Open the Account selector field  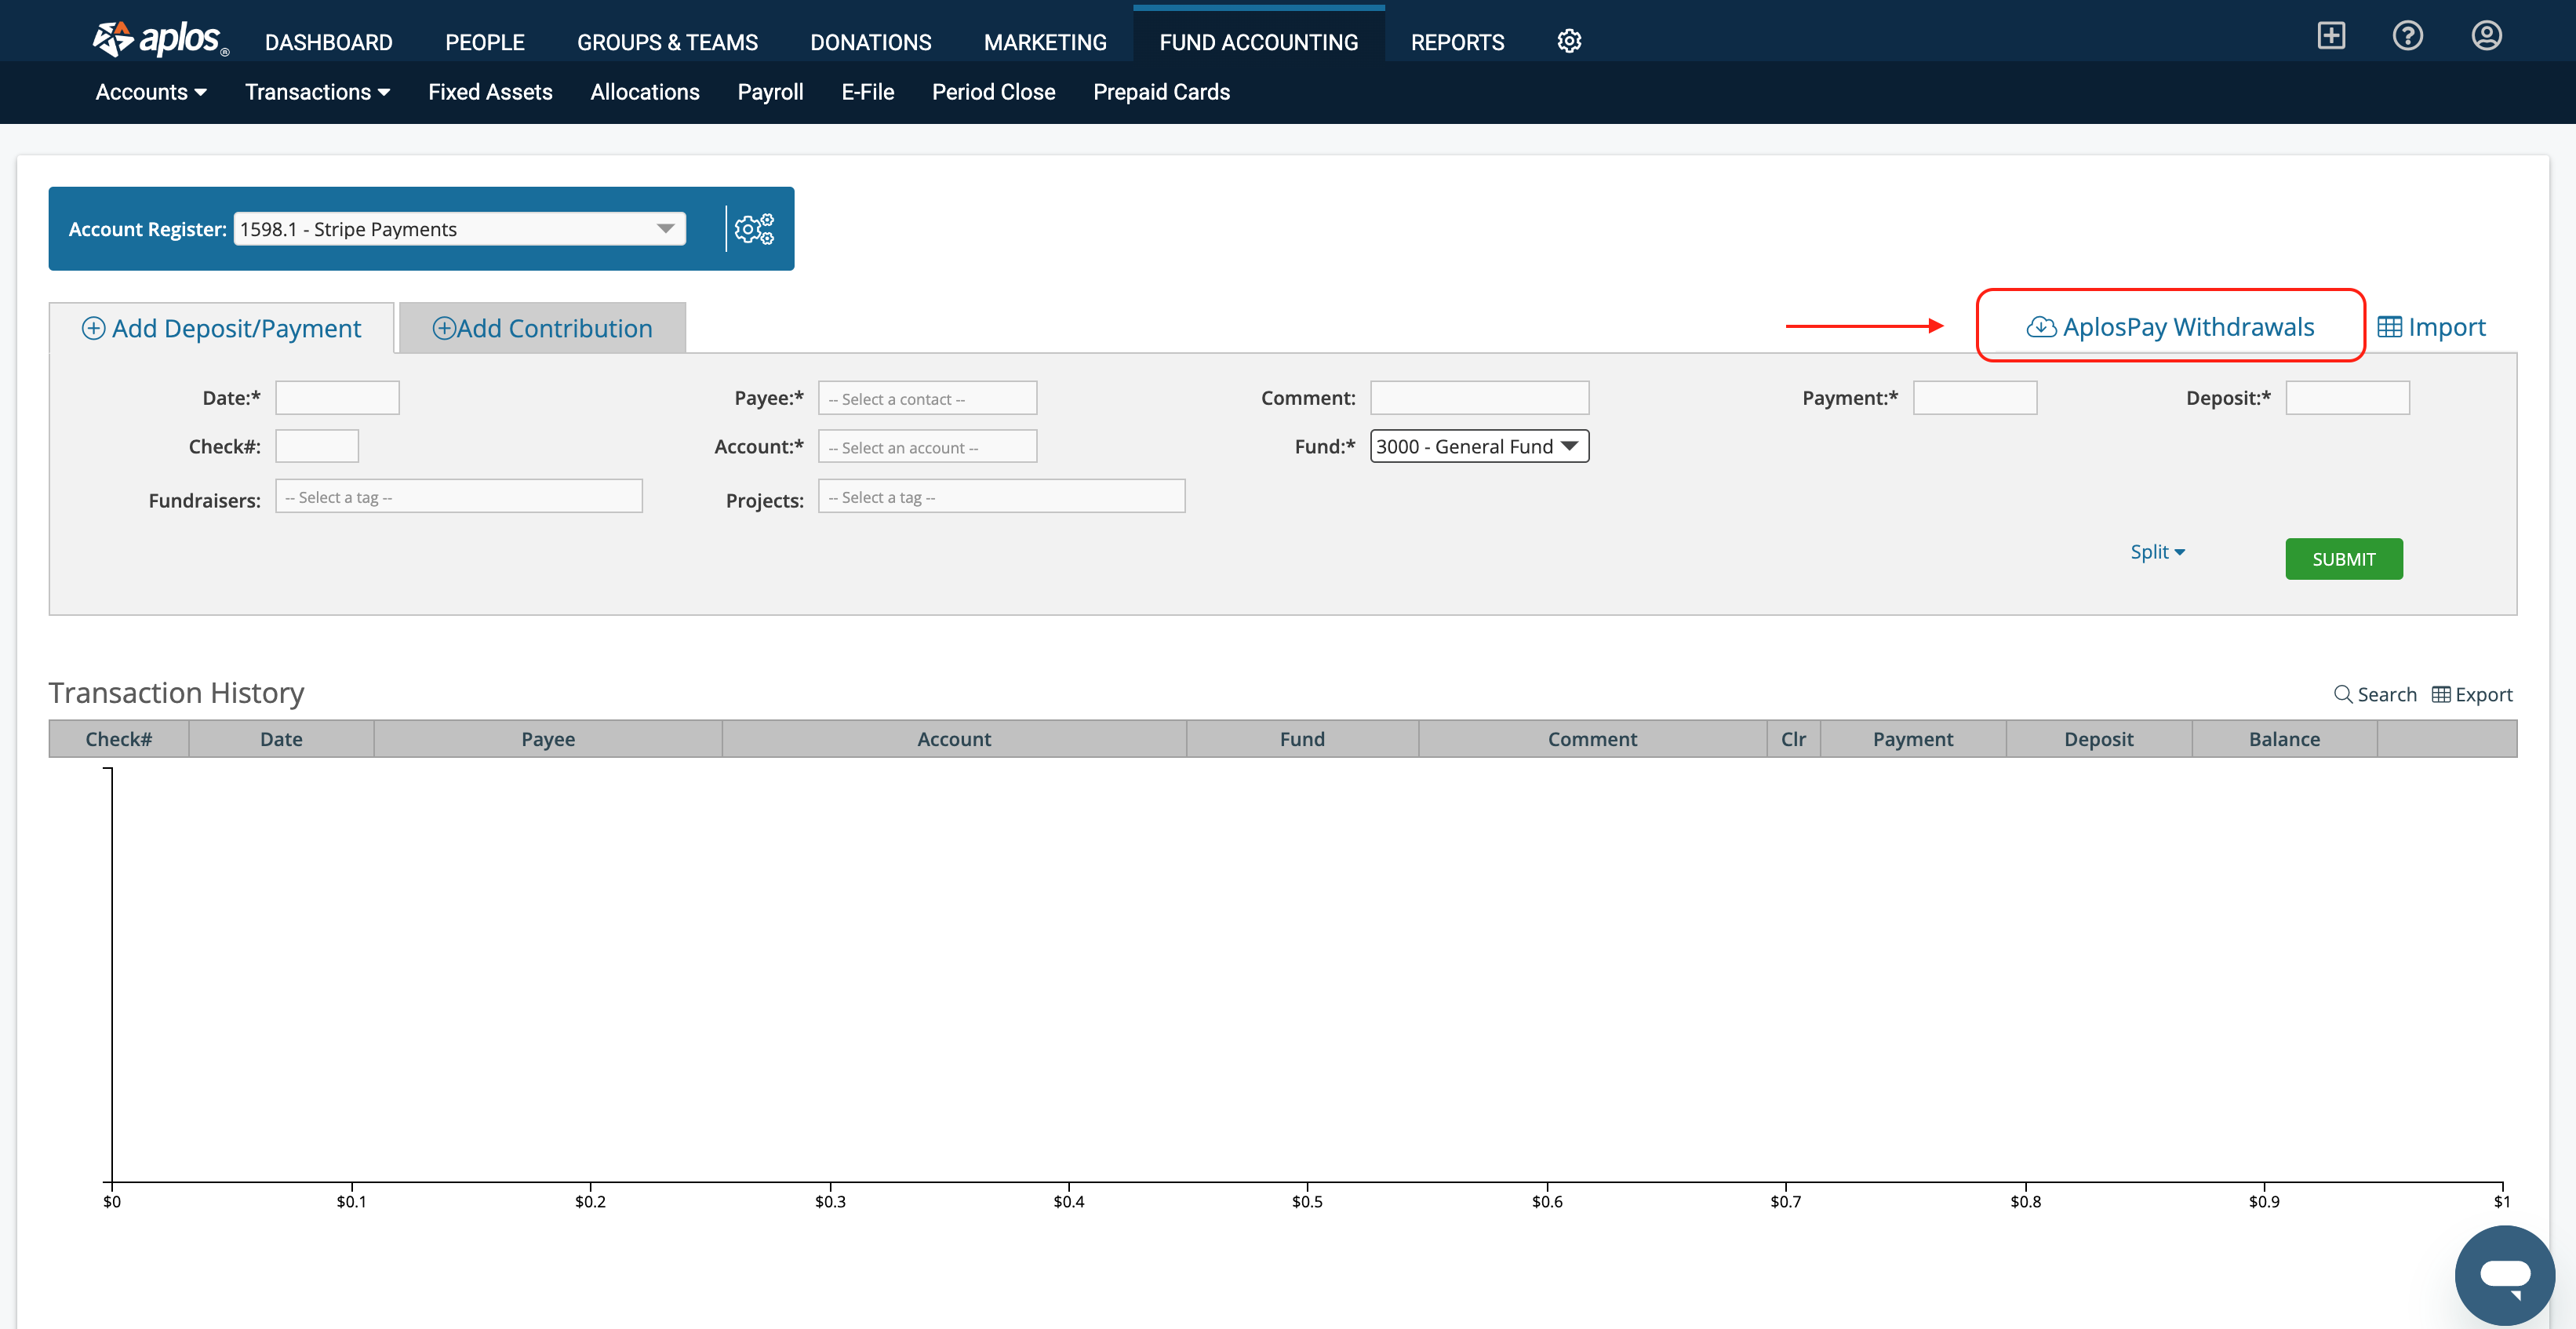click(927, 446)
